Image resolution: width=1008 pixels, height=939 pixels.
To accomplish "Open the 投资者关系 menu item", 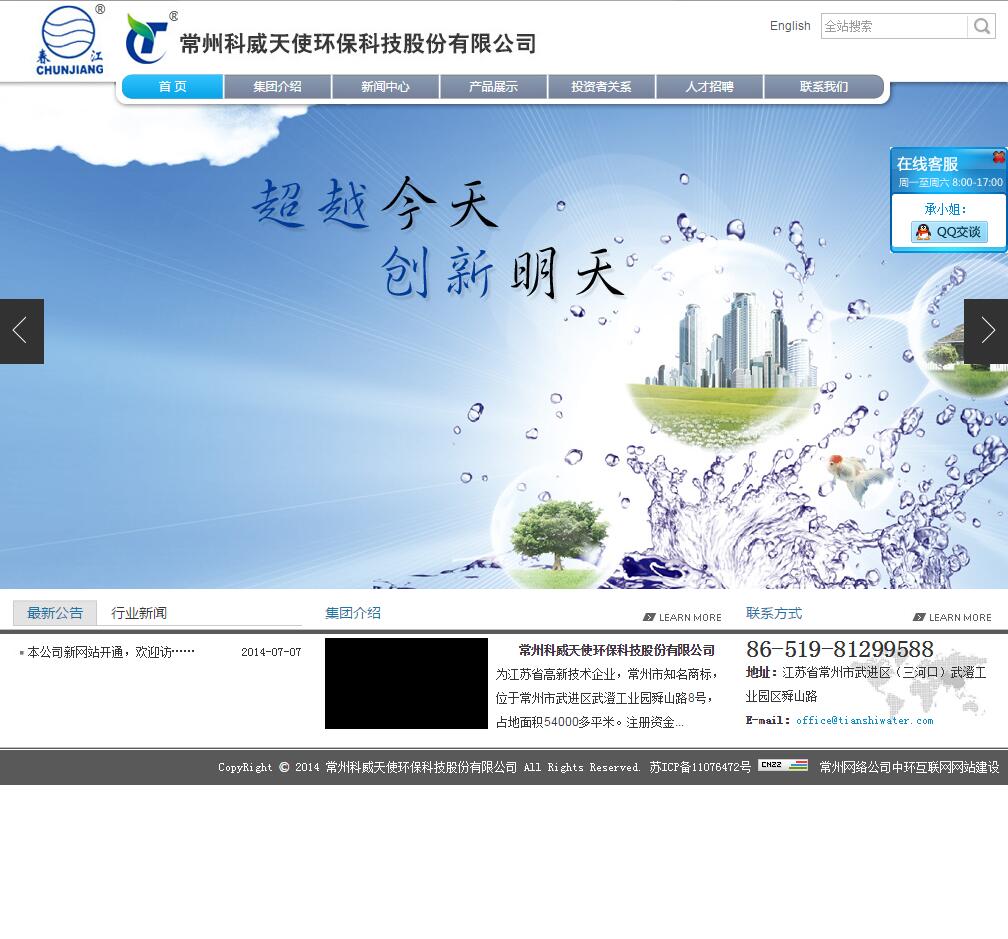I will click(x=601, y=87).
